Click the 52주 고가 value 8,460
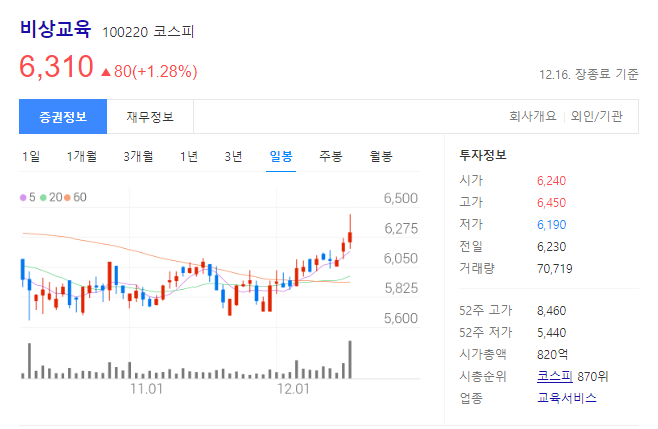658x429 pixels. coord(551,311)
